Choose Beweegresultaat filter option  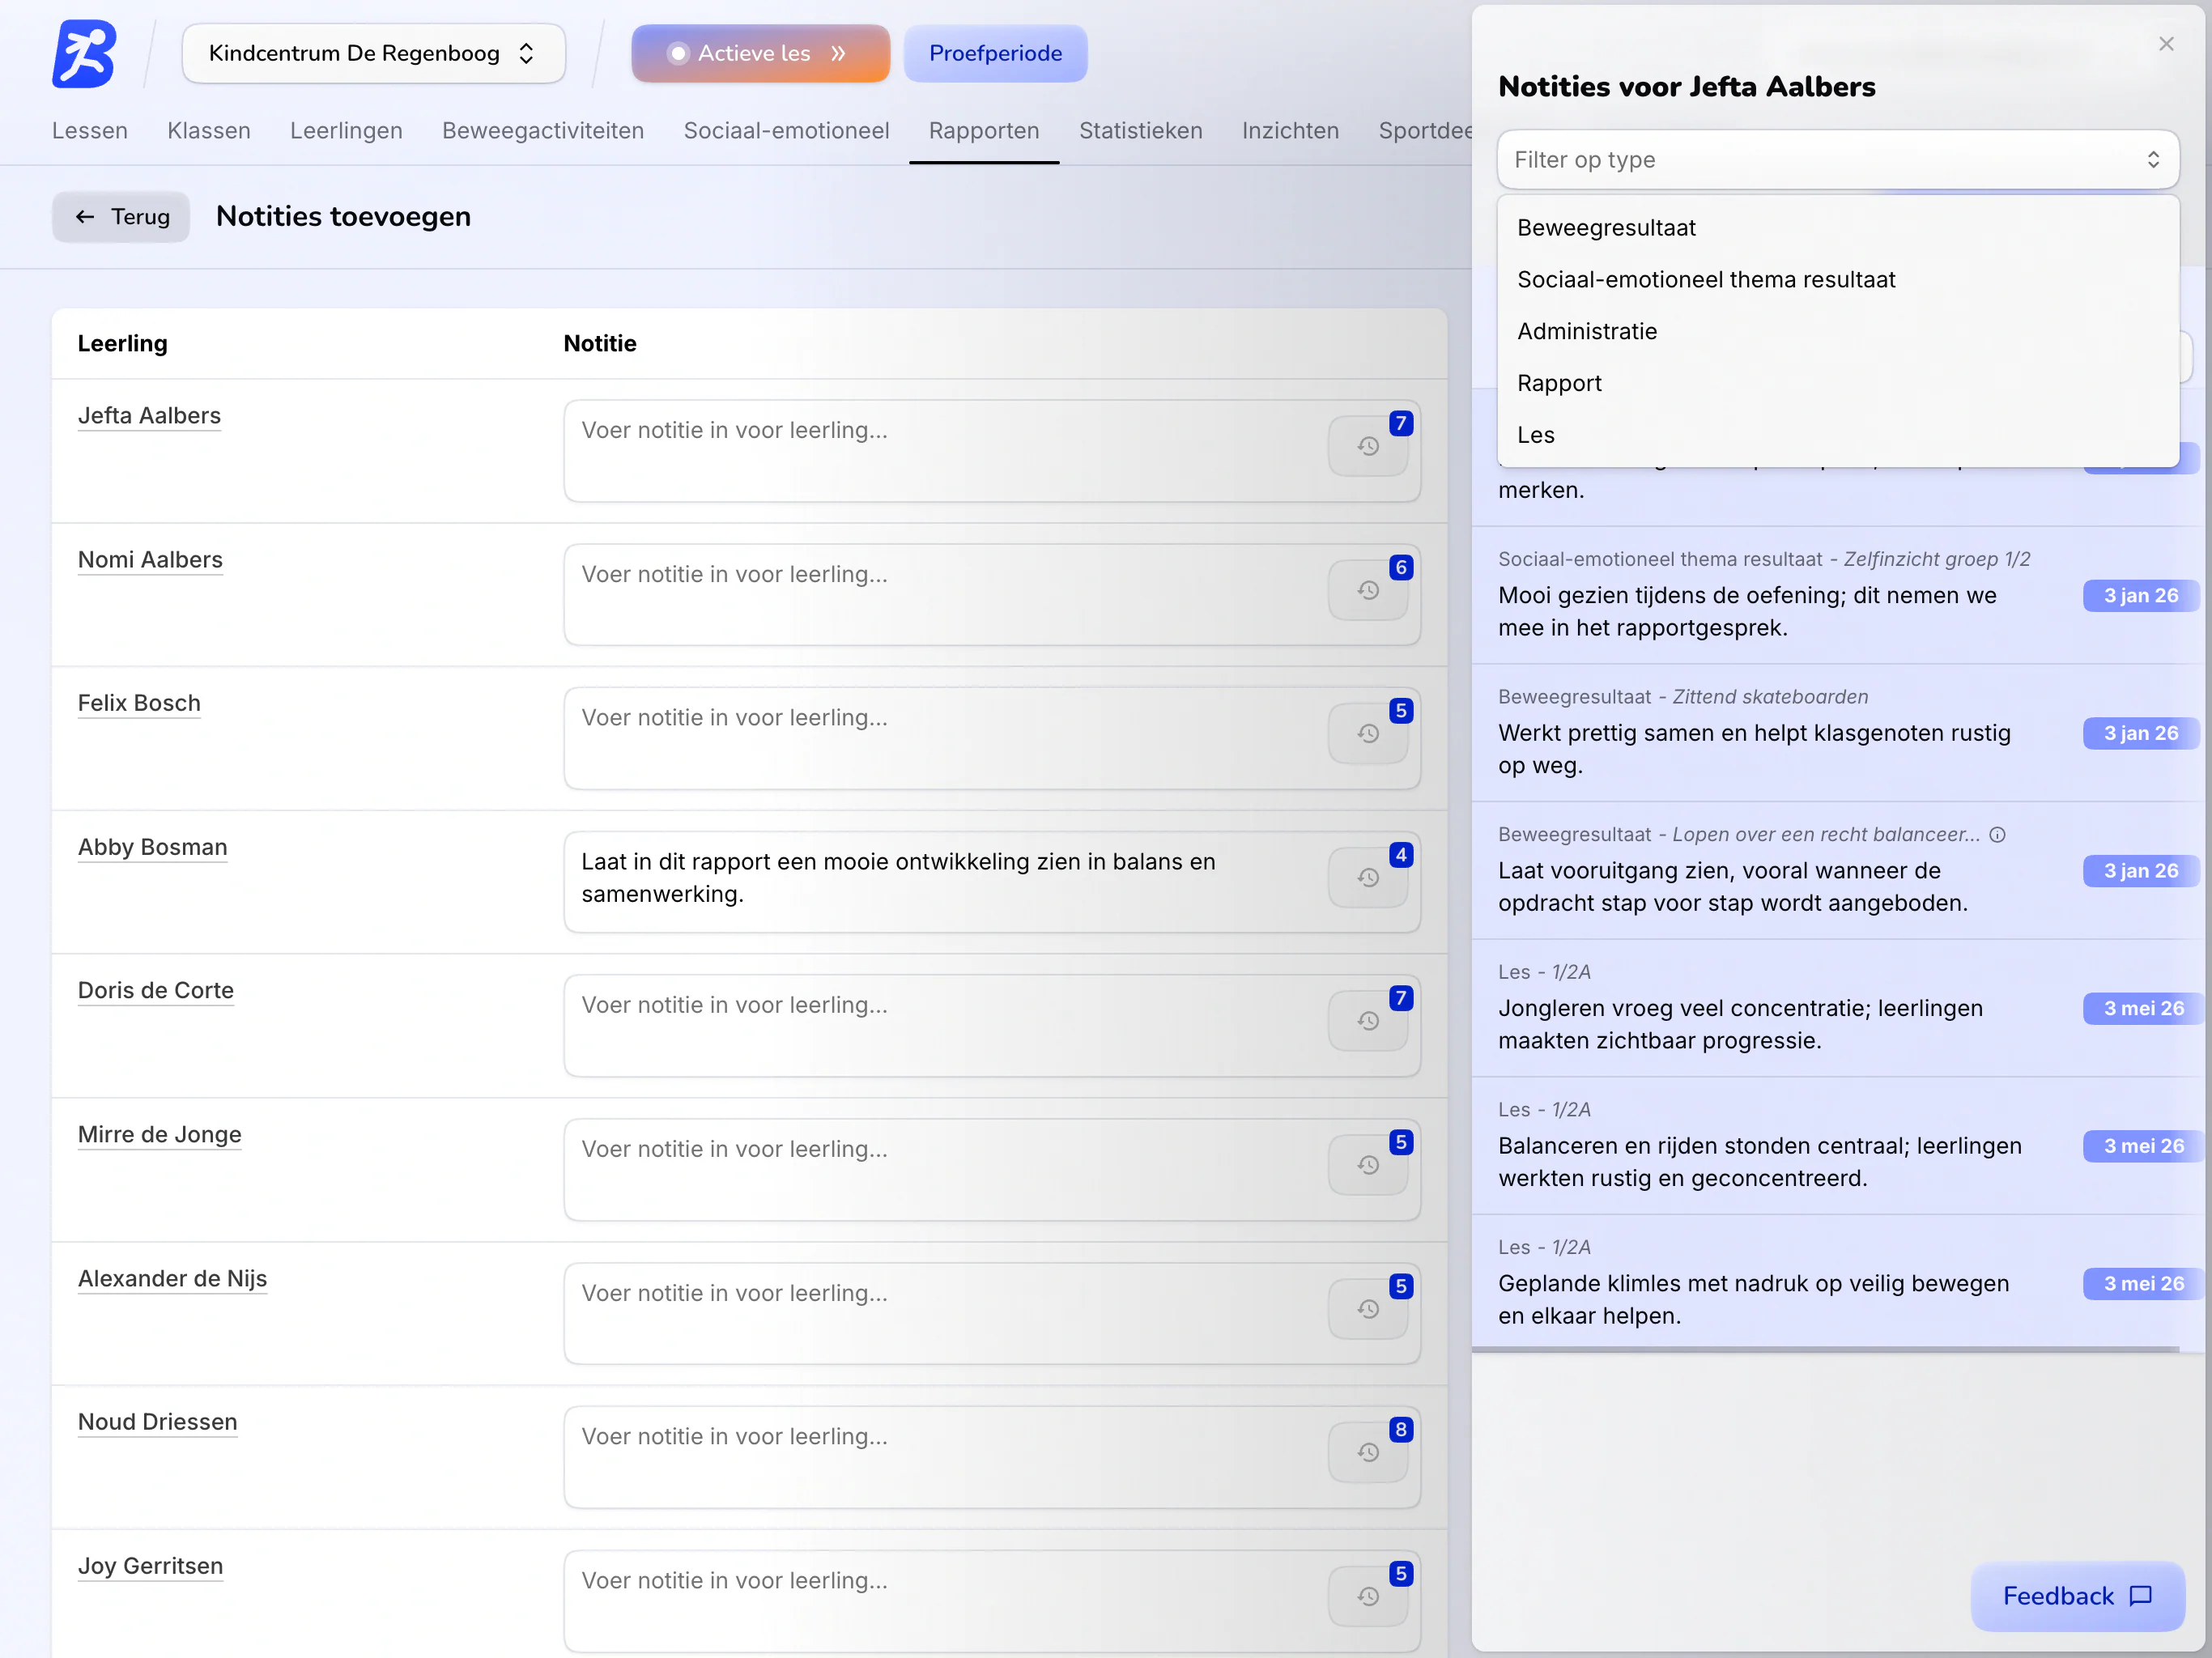point(1838,228)
